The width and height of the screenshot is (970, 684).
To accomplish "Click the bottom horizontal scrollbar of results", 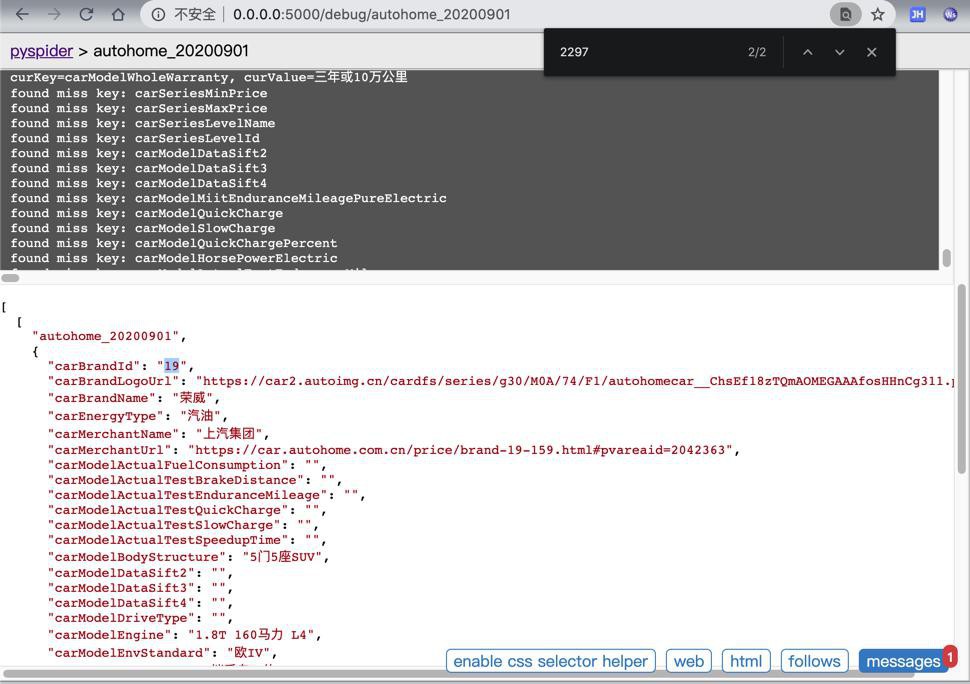I will point(458,673).
